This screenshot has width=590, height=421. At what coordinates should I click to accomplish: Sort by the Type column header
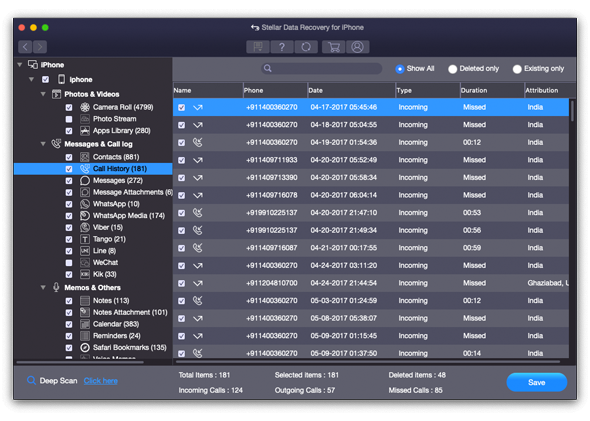coord(428,90)
